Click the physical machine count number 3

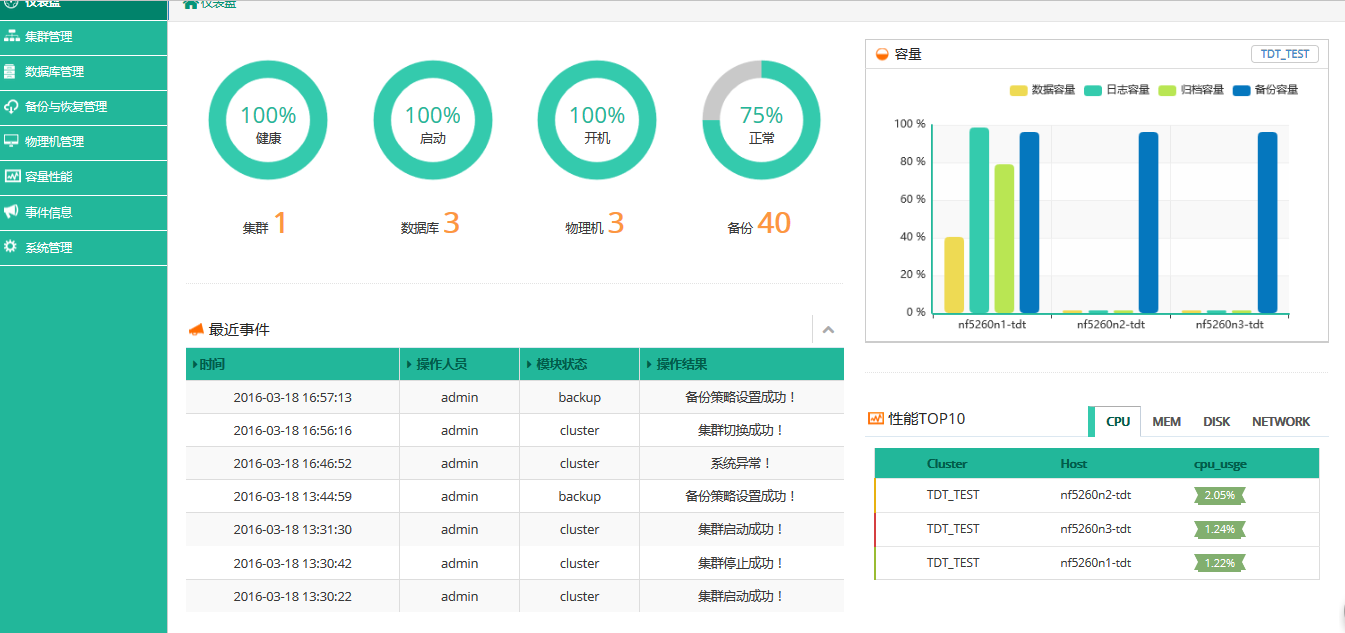pos(616,223)
